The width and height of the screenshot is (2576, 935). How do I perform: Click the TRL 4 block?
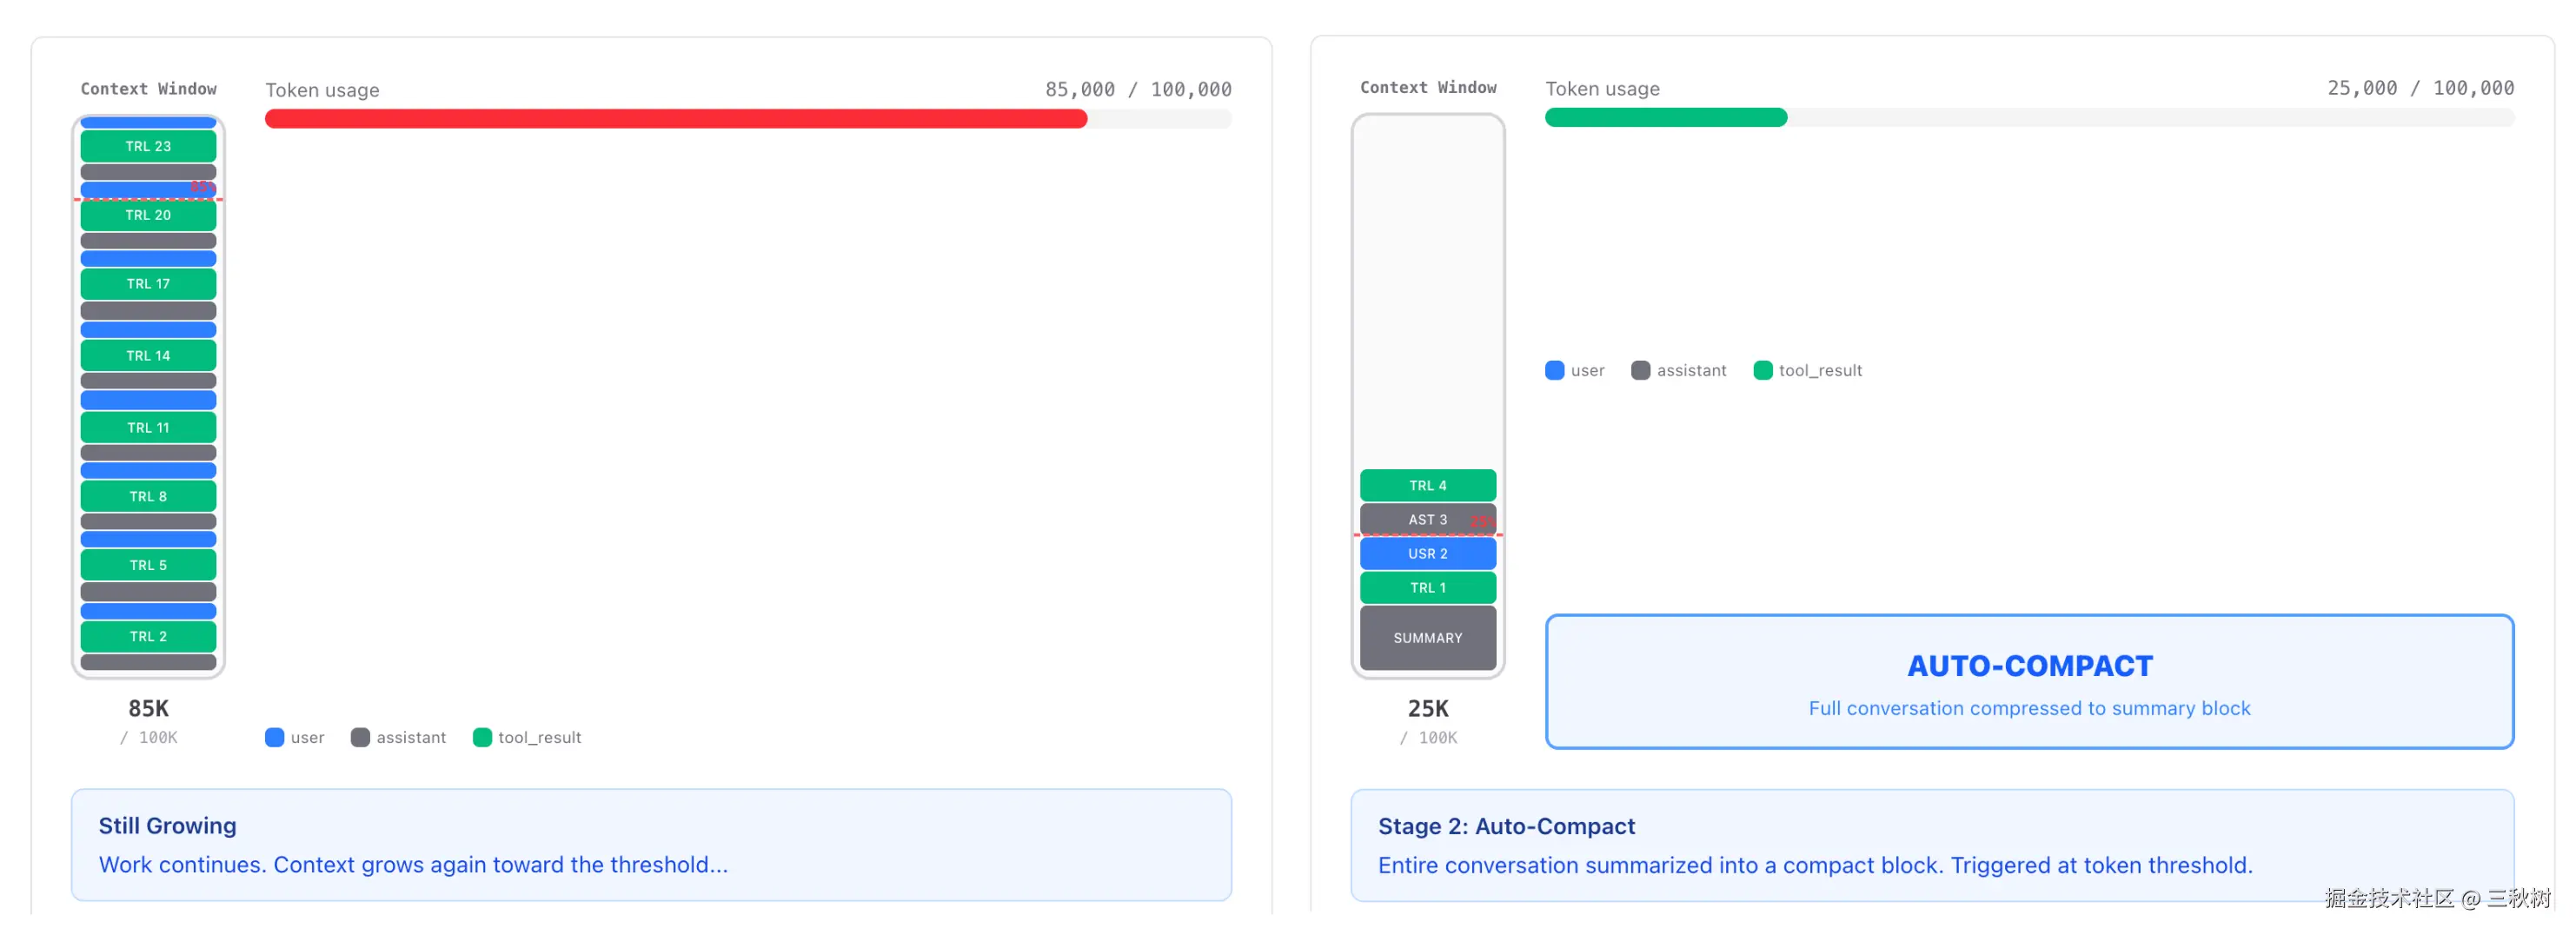[1427, 486]
